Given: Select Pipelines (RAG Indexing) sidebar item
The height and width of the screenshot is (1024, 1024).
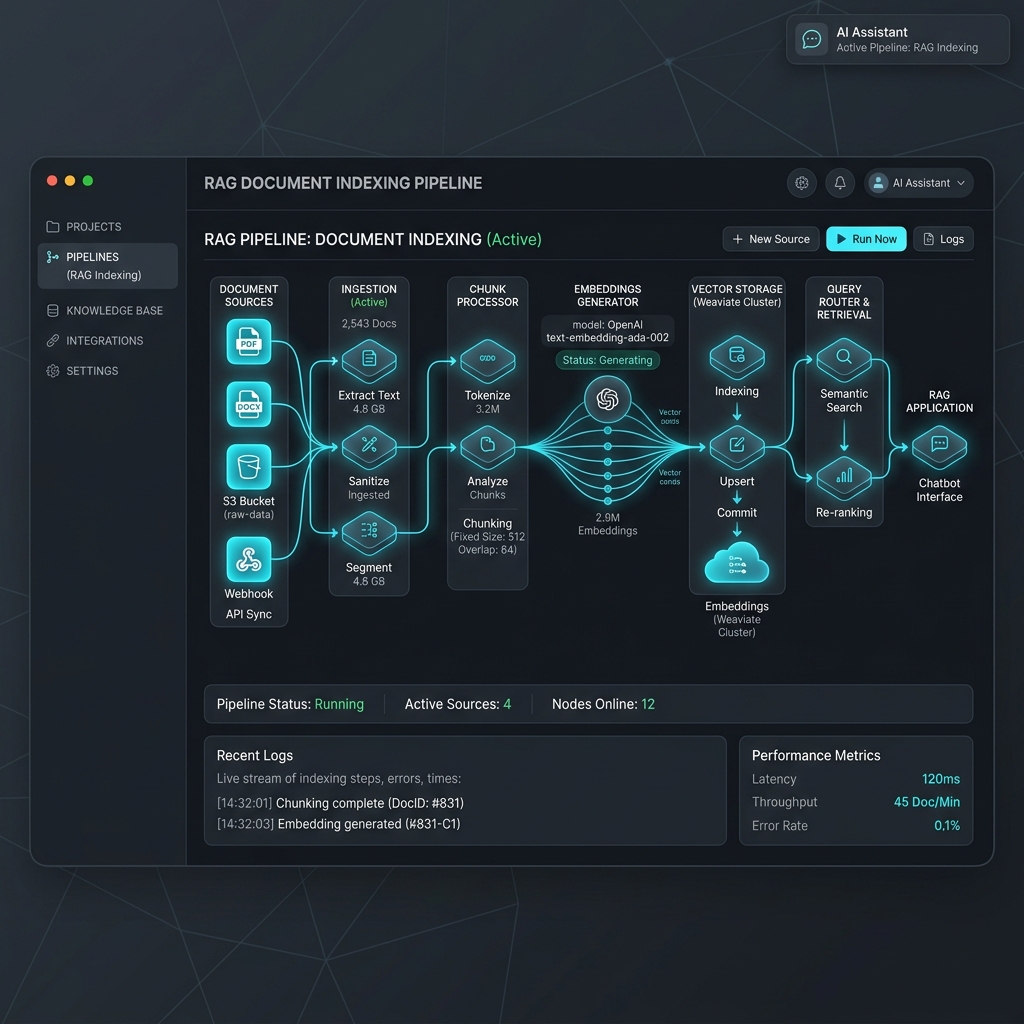Looking at the screenshot, I should [107, 266].
